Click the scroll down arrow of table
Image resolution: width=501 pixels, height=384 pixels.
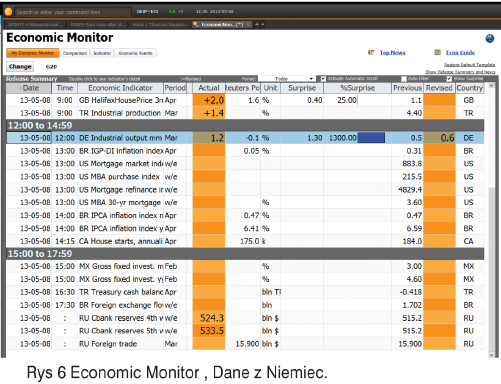pyautogui.click(x=491, y=355)
